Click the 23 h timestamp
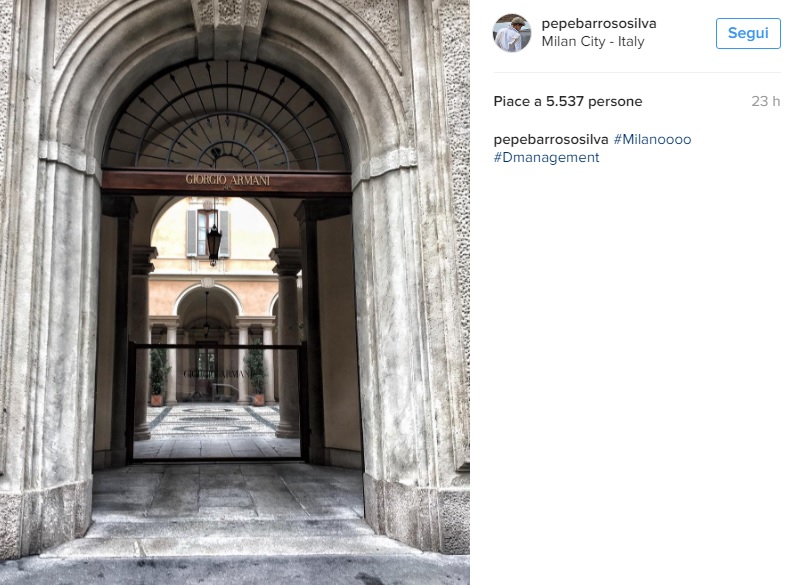 point(765,101)
